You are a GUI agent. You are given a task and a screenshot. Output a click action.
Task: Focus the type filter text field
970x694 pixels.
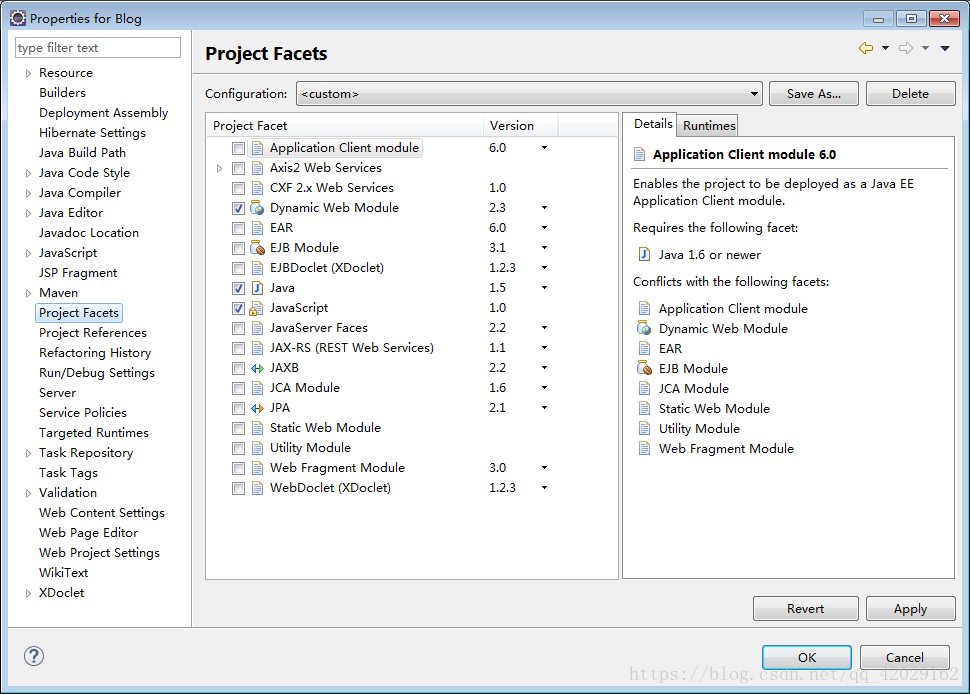pyautogui.click(x=98, y=48)
